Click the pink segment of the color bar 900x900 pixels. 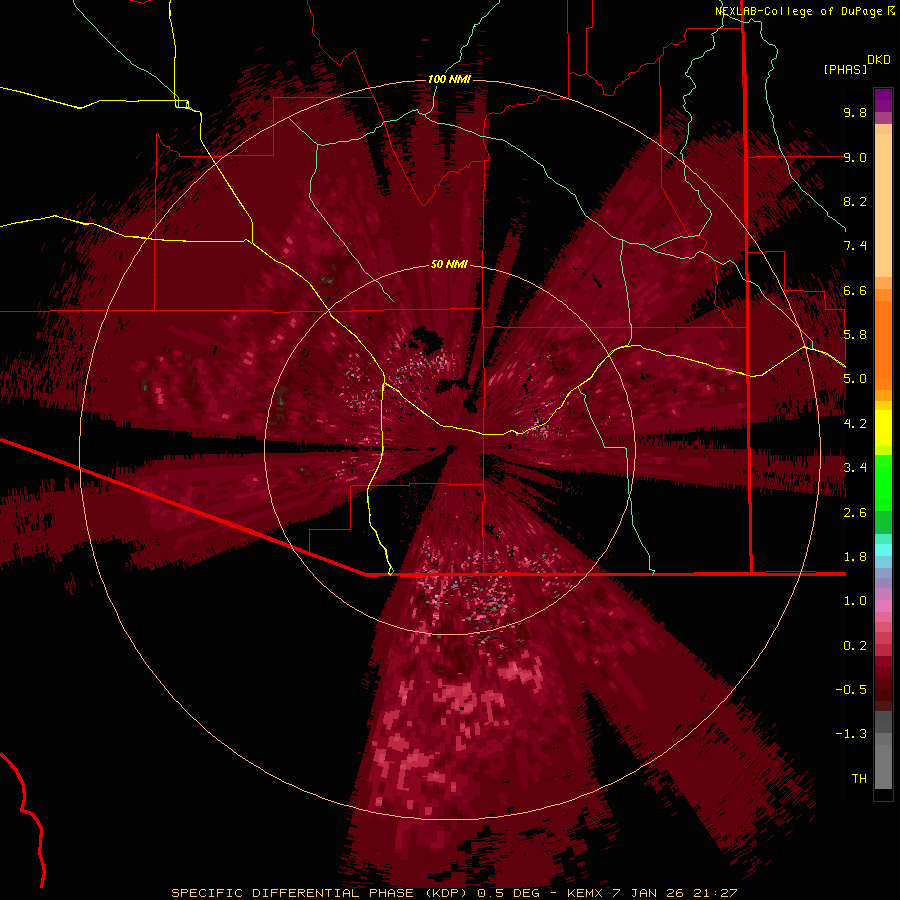[883, 606]
